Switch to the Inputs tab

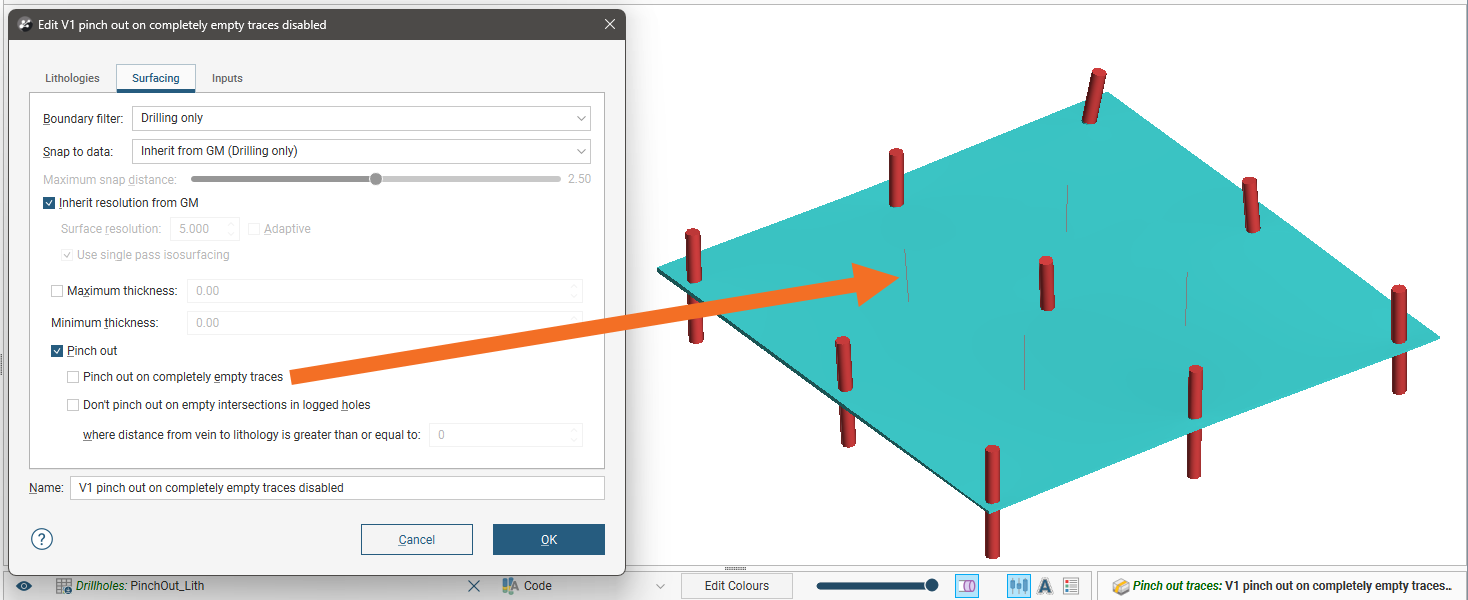click(227, 78)
